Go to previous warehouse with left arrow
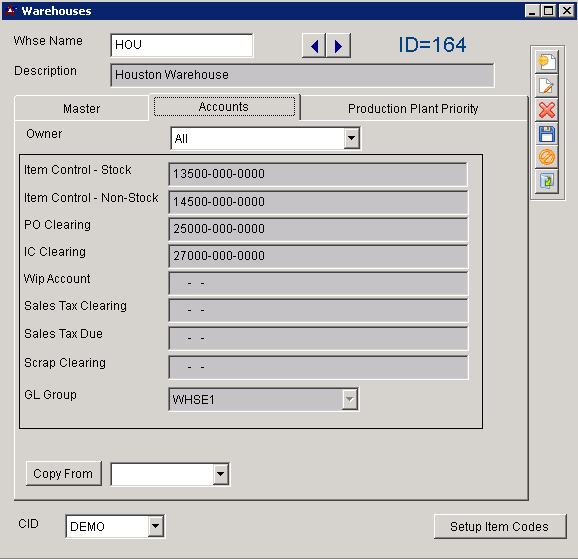The height and width of the screenshot is (559, 578). (314, 46)
